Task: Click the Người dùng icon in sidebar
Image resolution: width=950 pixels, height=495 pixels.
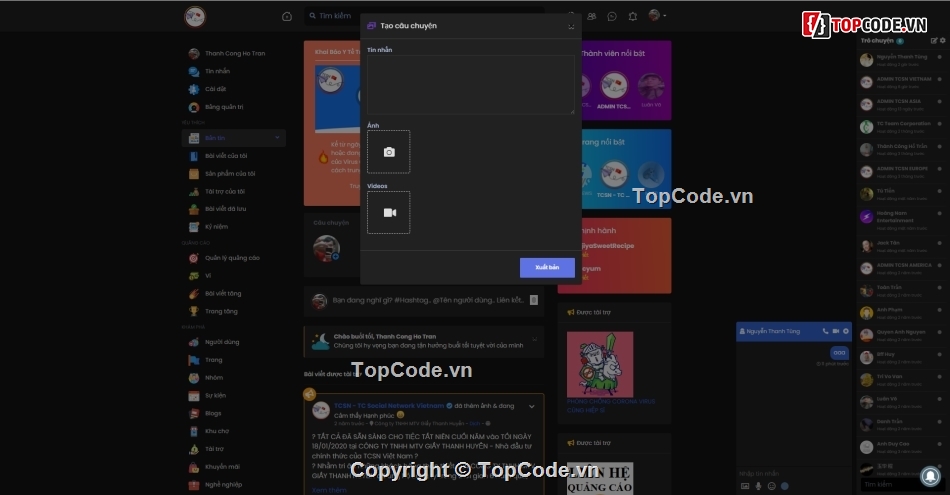Action: click(x=194, y=342)
